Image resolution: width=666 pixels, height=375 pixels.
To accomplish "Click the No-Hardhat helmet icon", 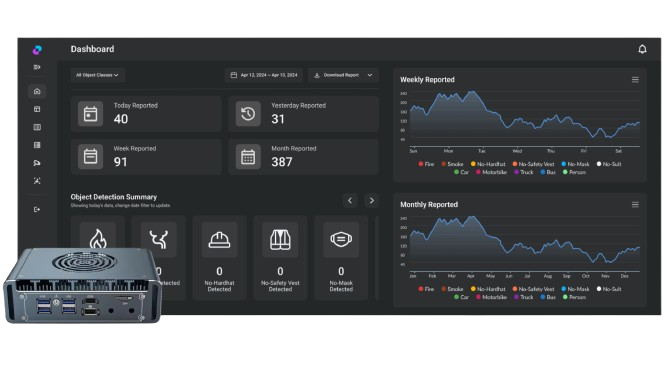I will click(x=219, y=239).
